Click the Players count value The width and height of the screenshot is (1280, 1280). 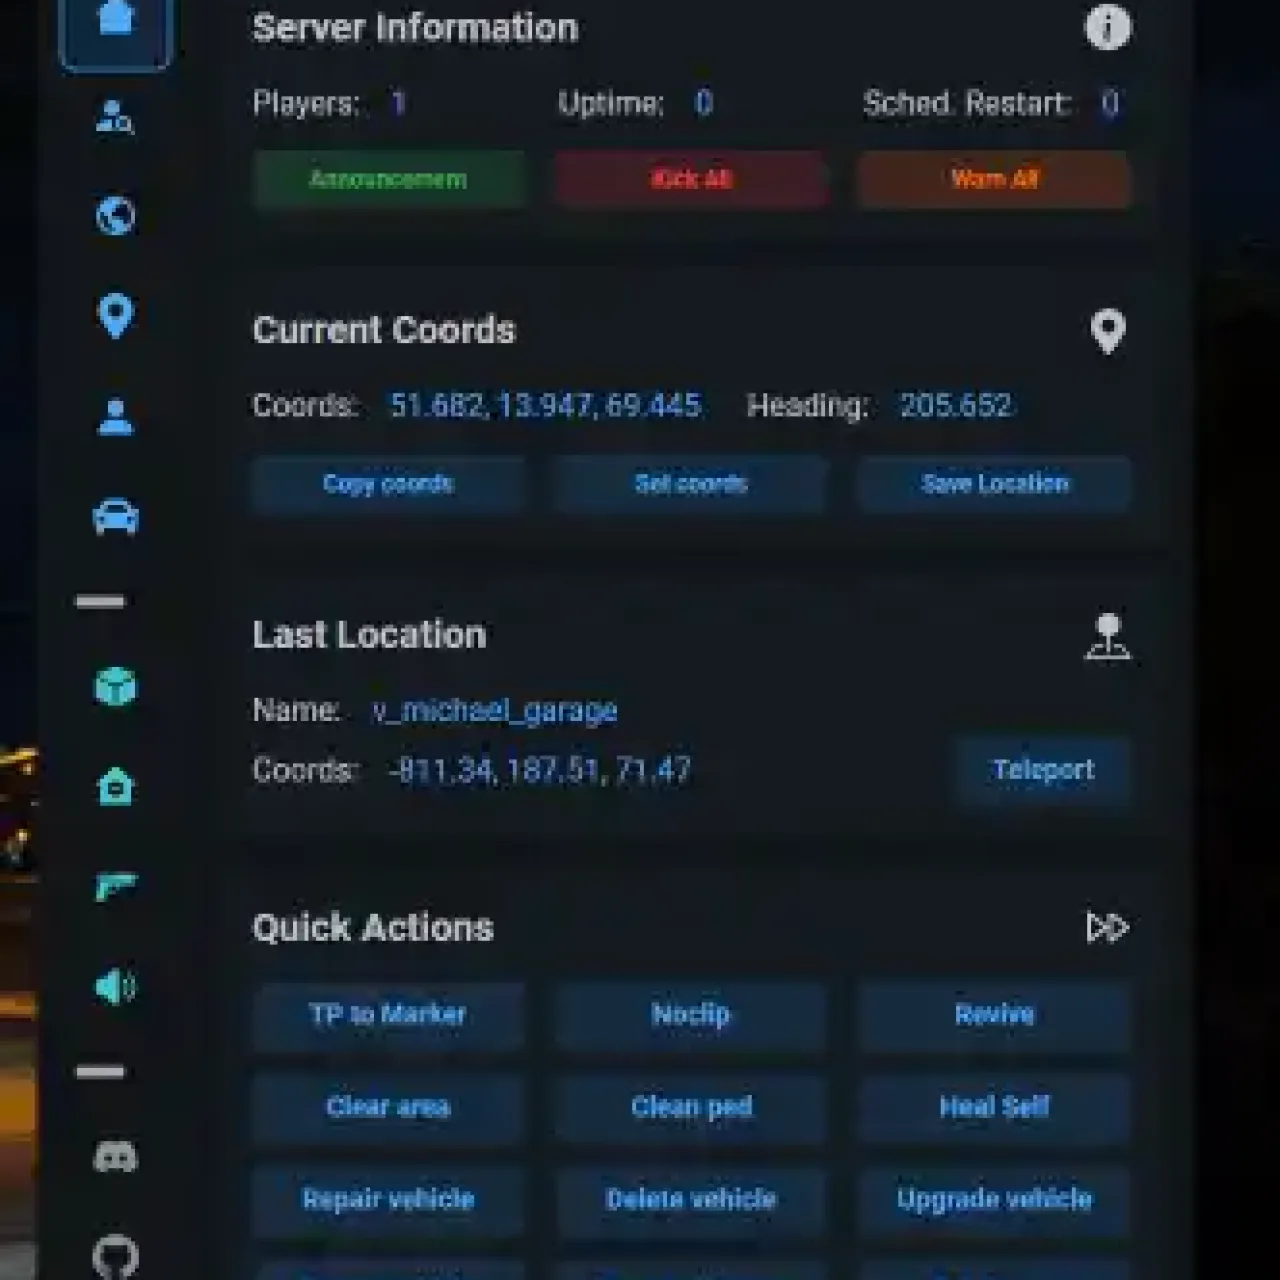pyautogui.click(x=398, y=103)
